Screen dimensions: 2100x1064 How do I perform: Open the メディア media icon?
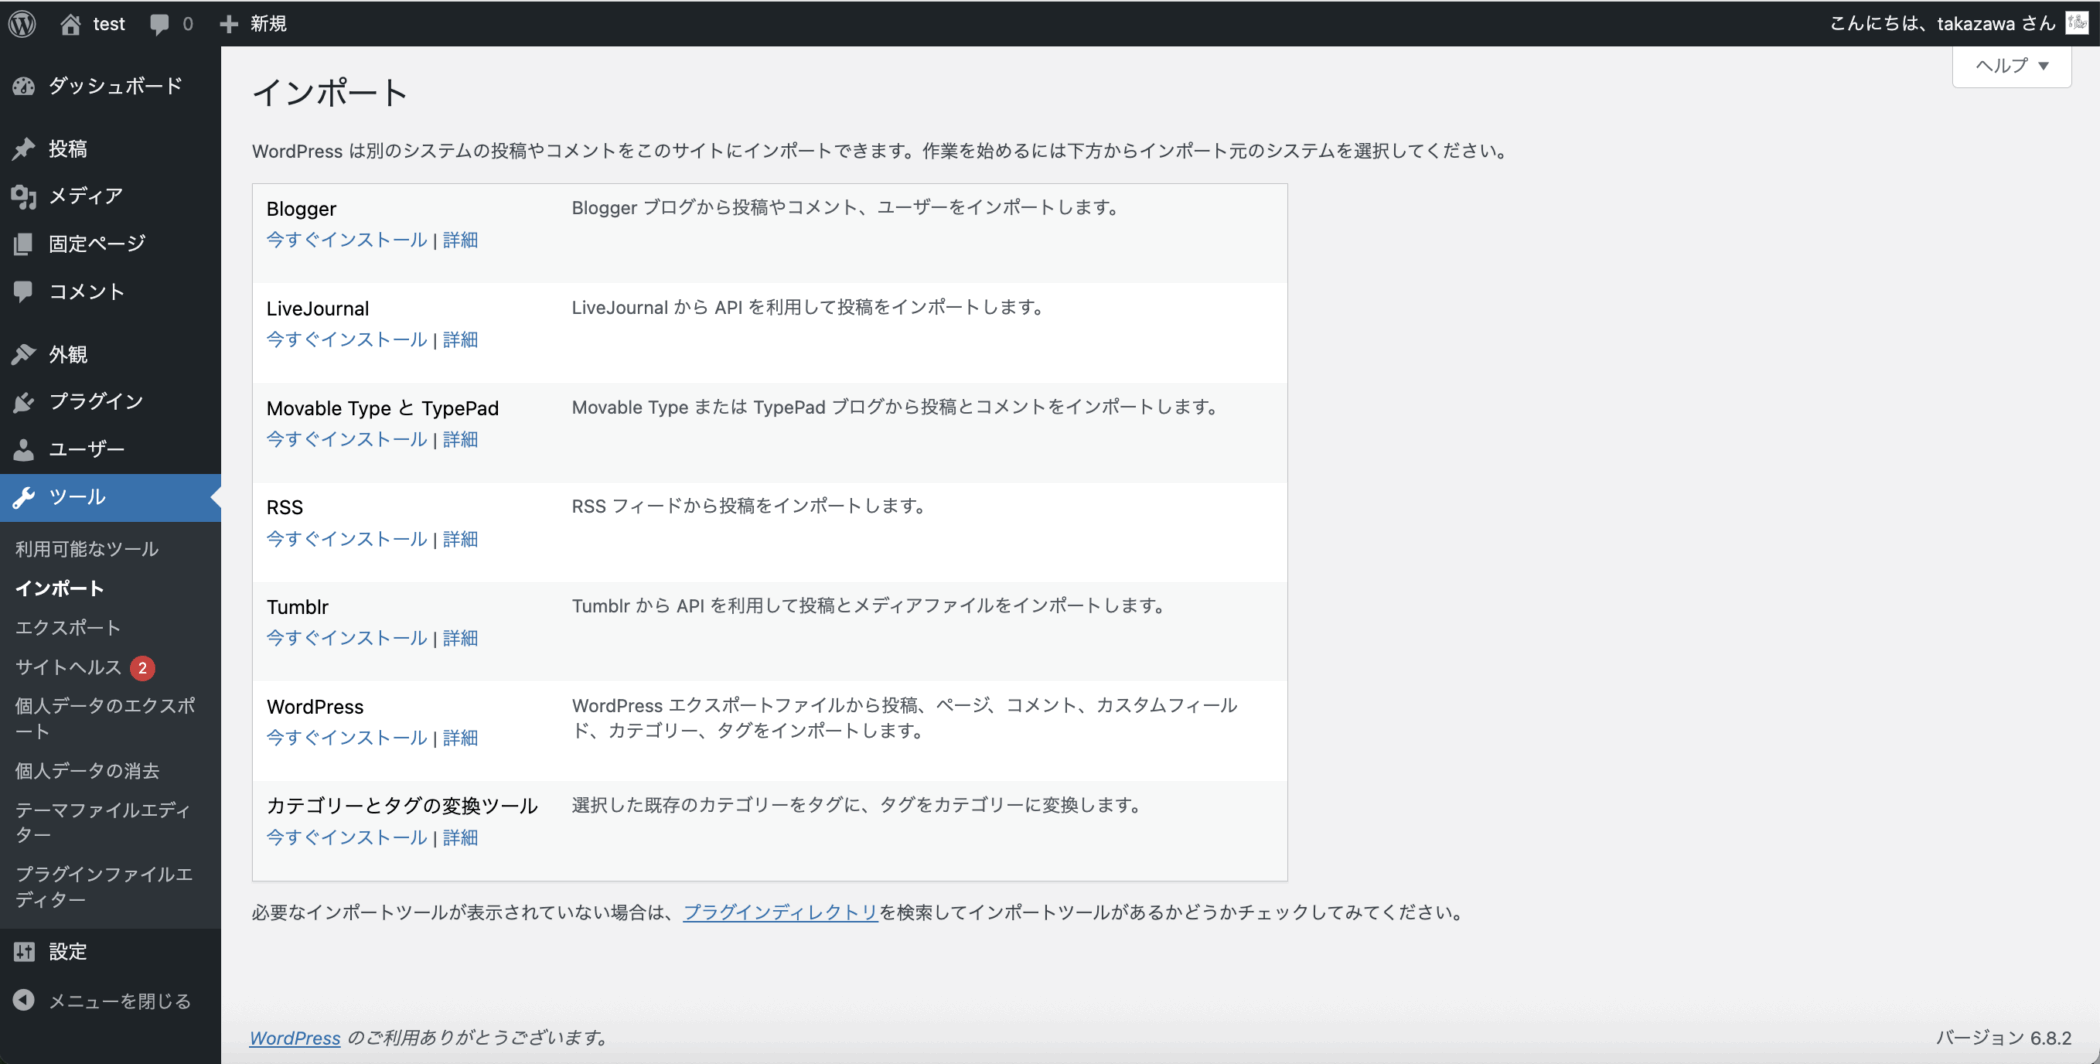[x=24, y=197]
